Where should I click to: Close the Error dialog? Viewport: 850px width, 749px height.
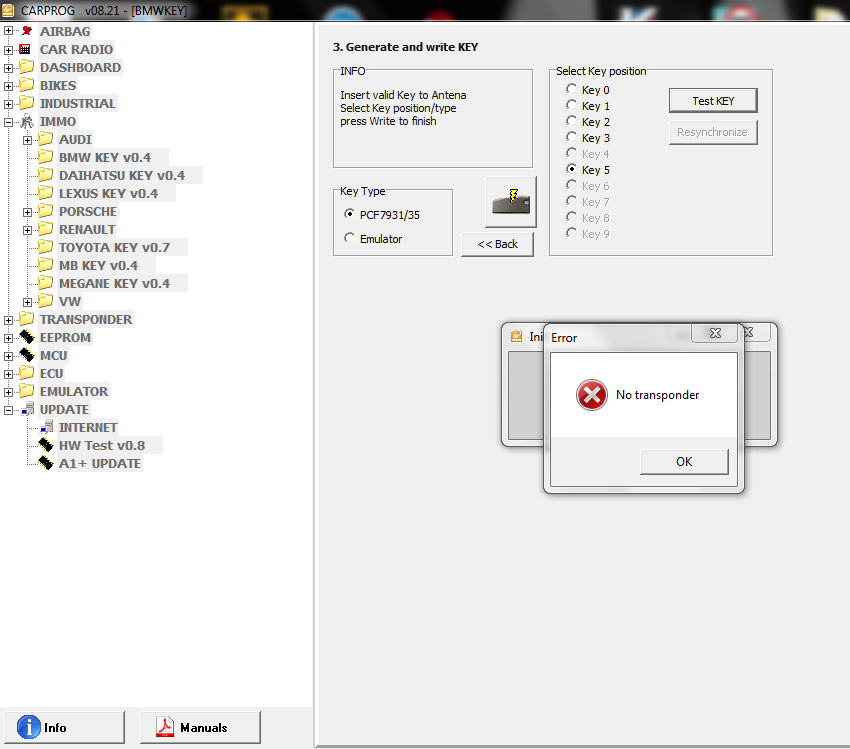point(715,333)
